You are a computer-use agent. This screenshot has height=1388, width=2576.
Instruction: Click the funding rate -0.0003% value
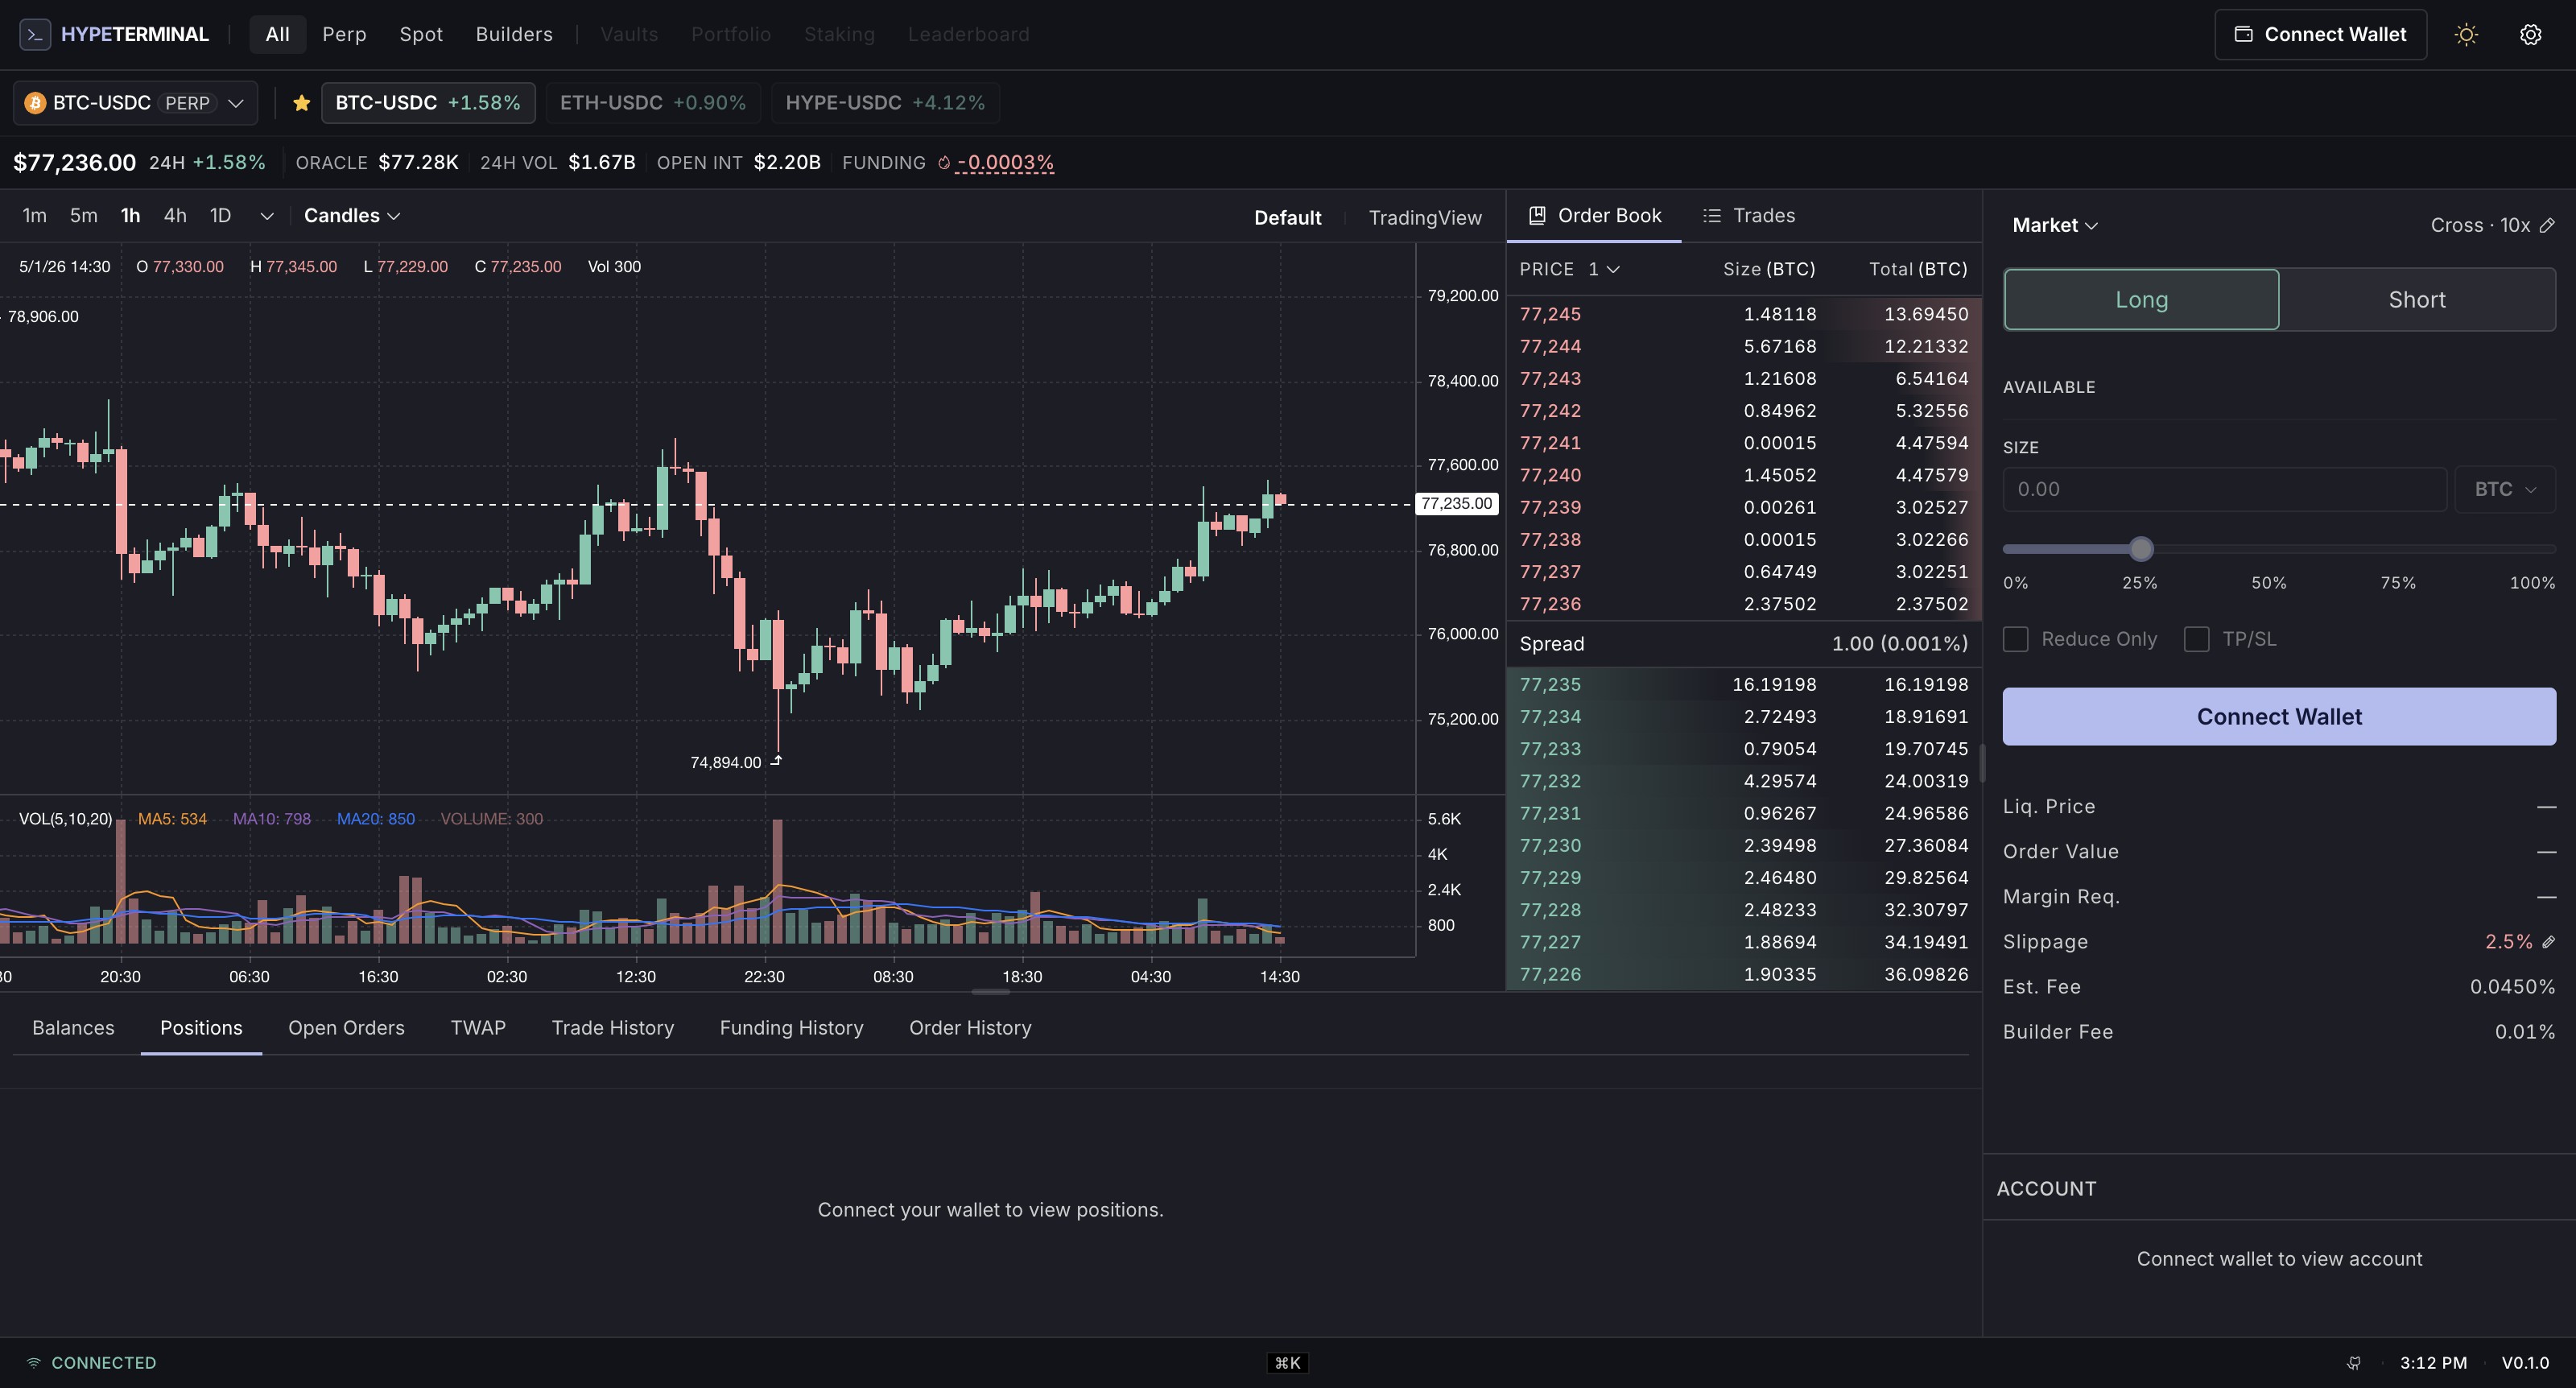(1005, 163)
